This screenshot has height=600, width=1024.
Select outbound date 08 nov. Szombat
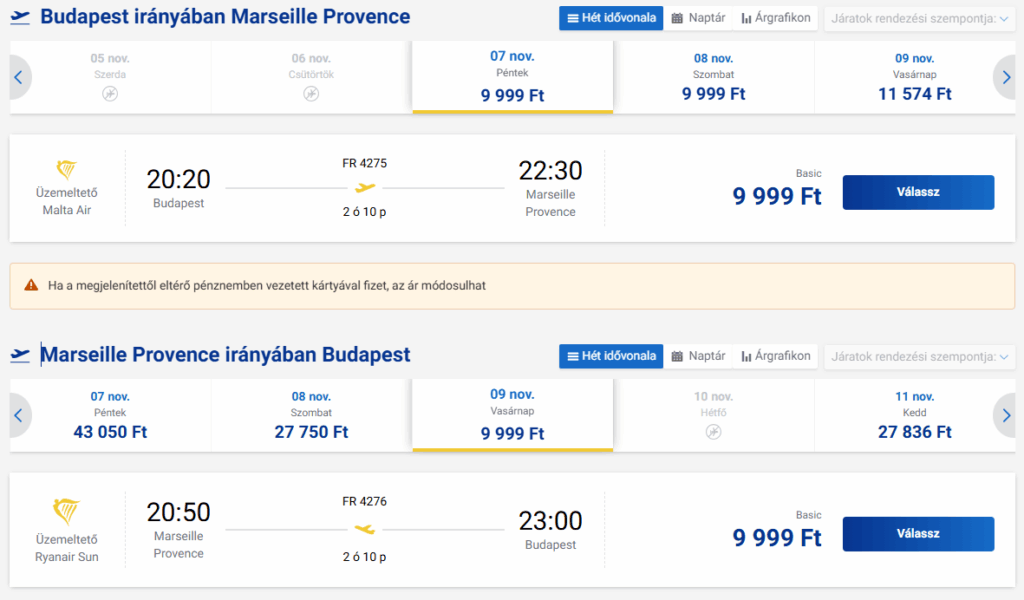[x=714, y=77]
